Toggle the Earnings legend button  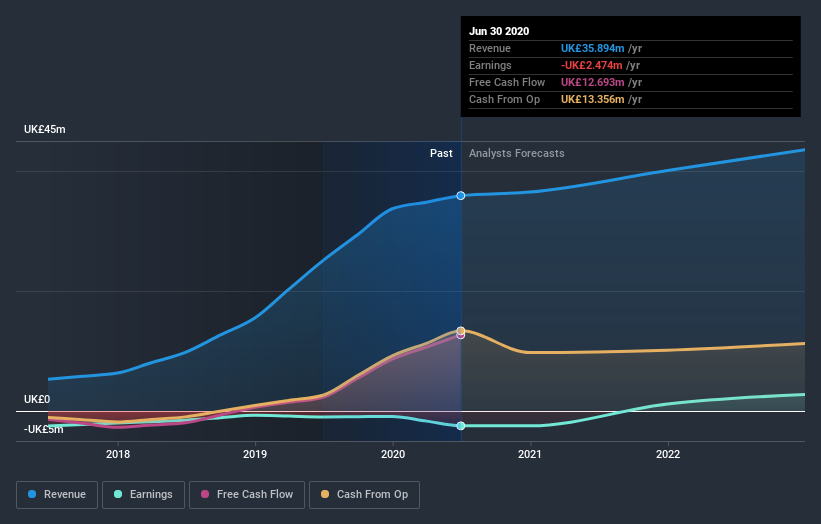[x=143, y=495]
